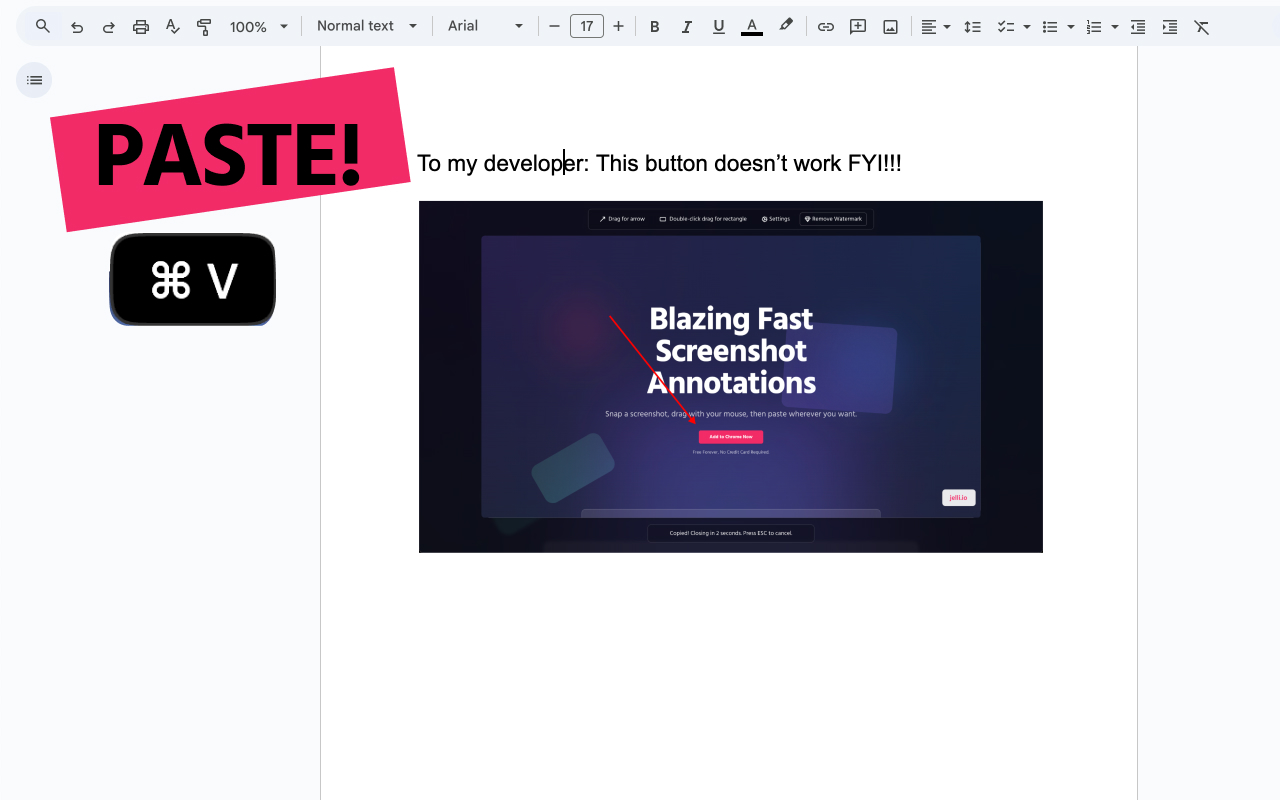Show the document outline
The height and width of the screenshot is (800, 1280).
[34, 80]
